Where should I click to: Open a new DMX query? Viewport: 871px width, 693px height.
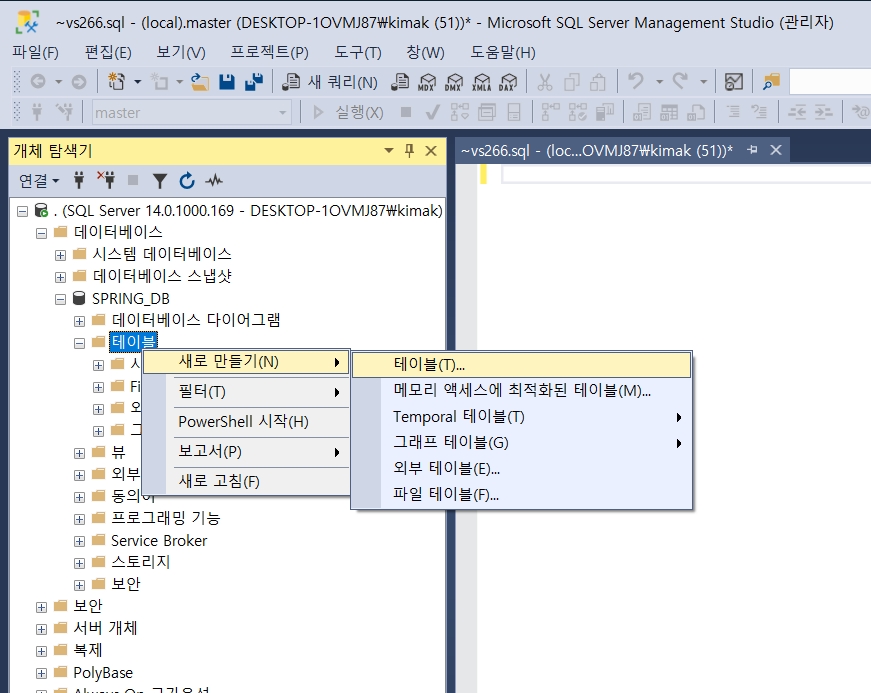(454, 82)
